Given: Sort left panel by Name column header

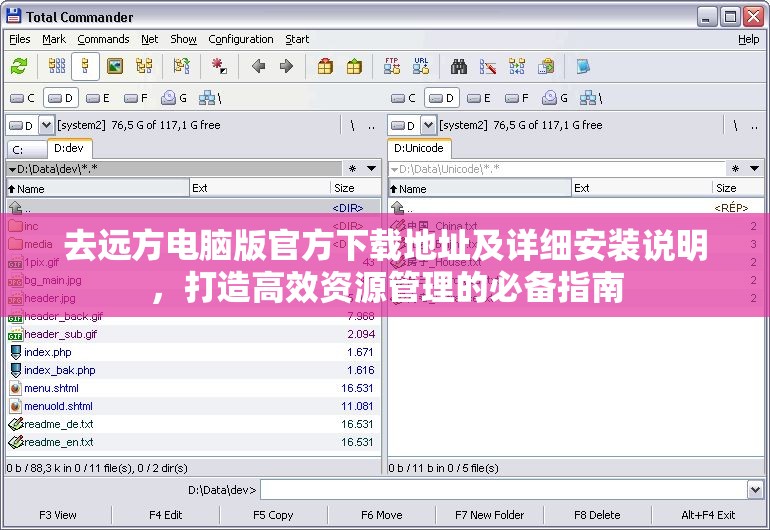Looking at the screenshot, I should click(x=98, y=189).
